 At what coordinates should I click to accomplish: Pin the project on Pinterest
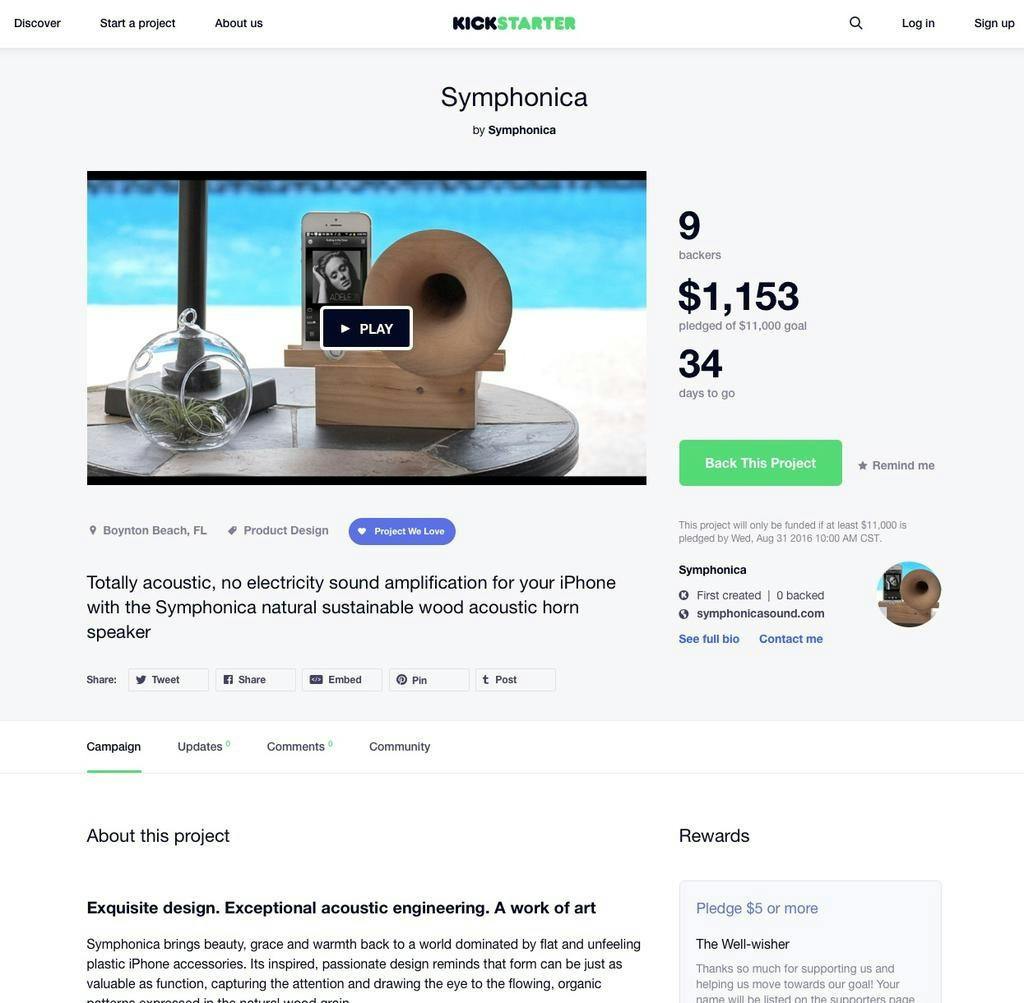coord(428,680)
